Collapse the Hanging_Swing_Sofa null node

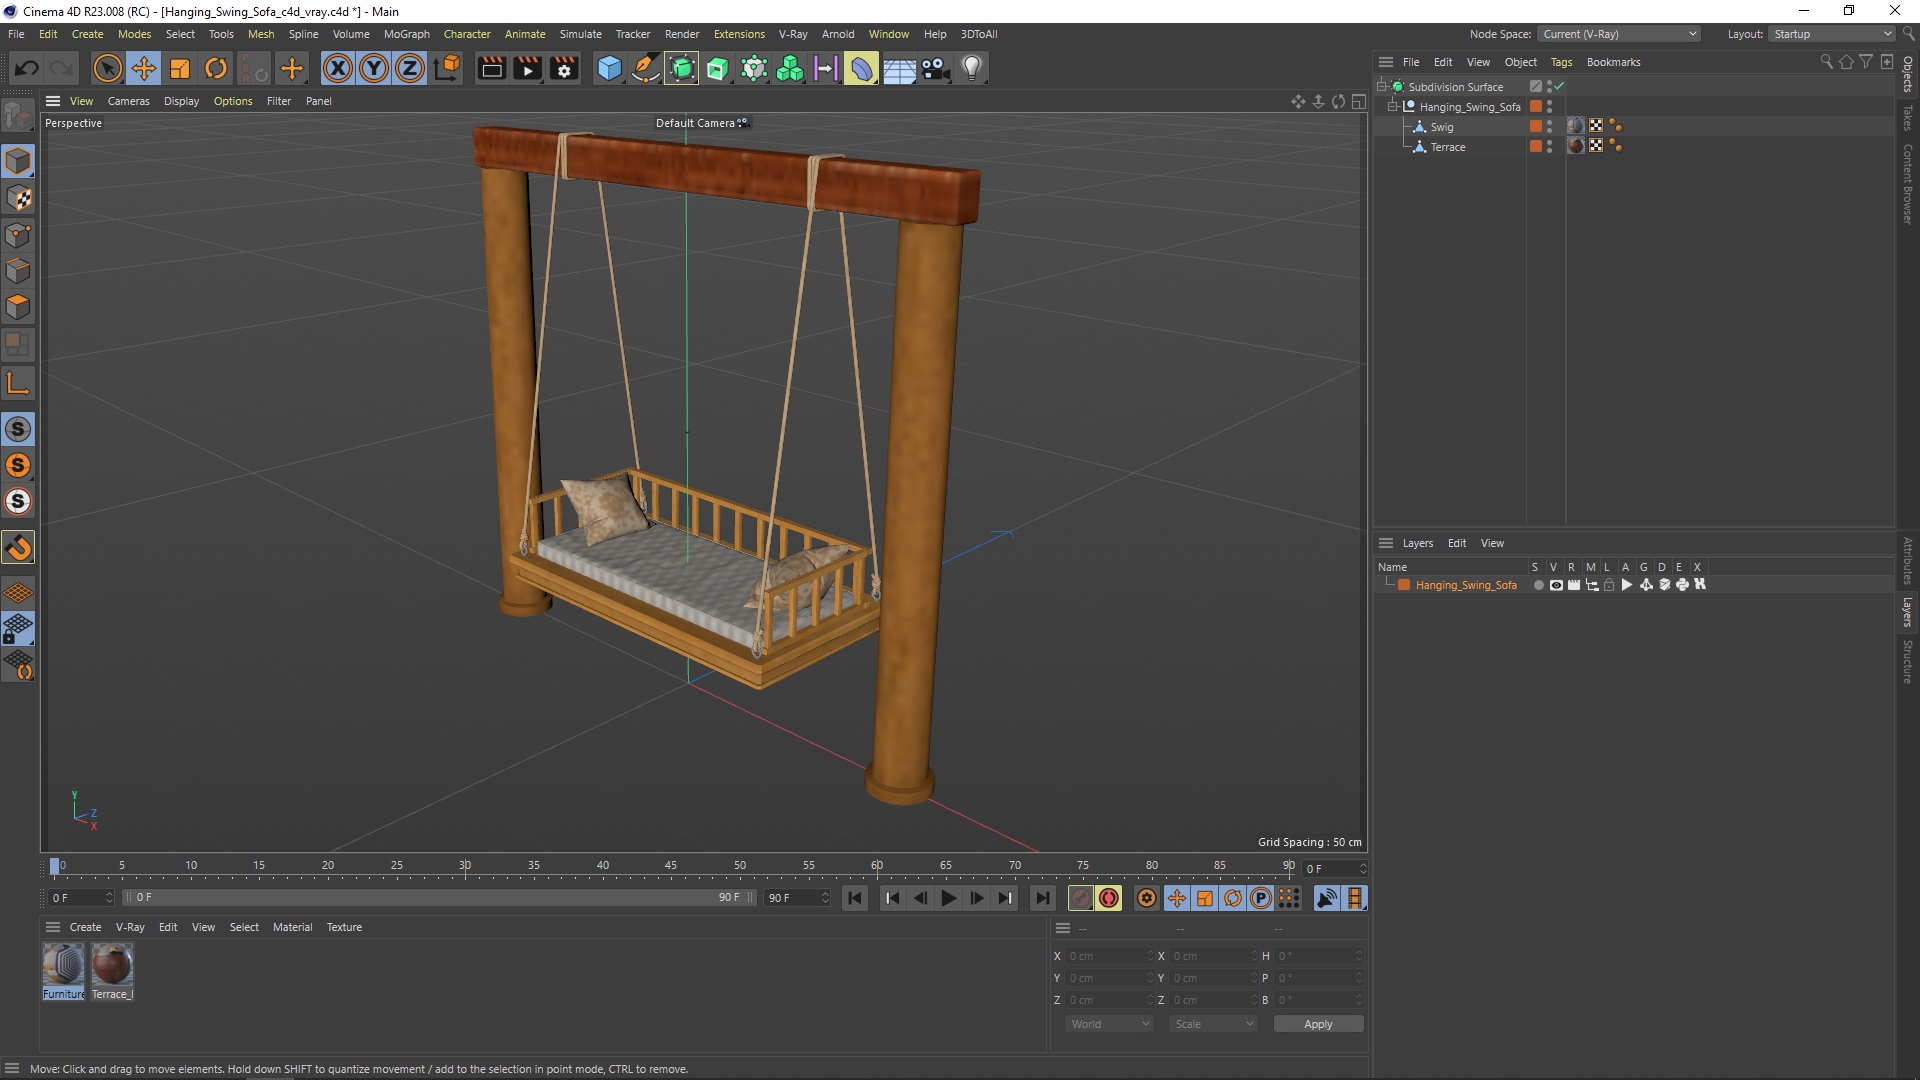click(x=1392, y=106)
